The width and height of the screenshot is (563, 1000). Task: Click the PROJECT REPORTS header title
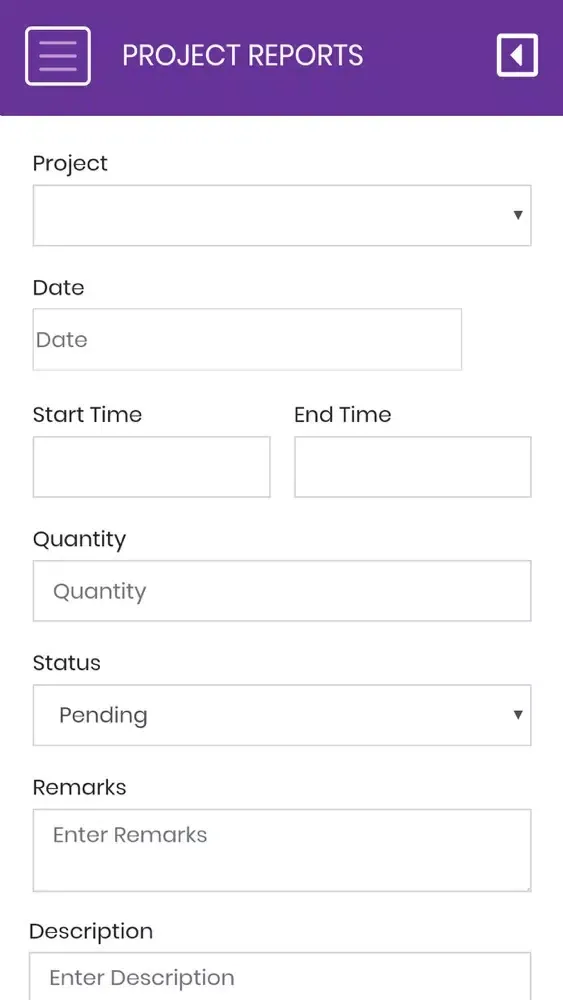(x=243, y=55)
